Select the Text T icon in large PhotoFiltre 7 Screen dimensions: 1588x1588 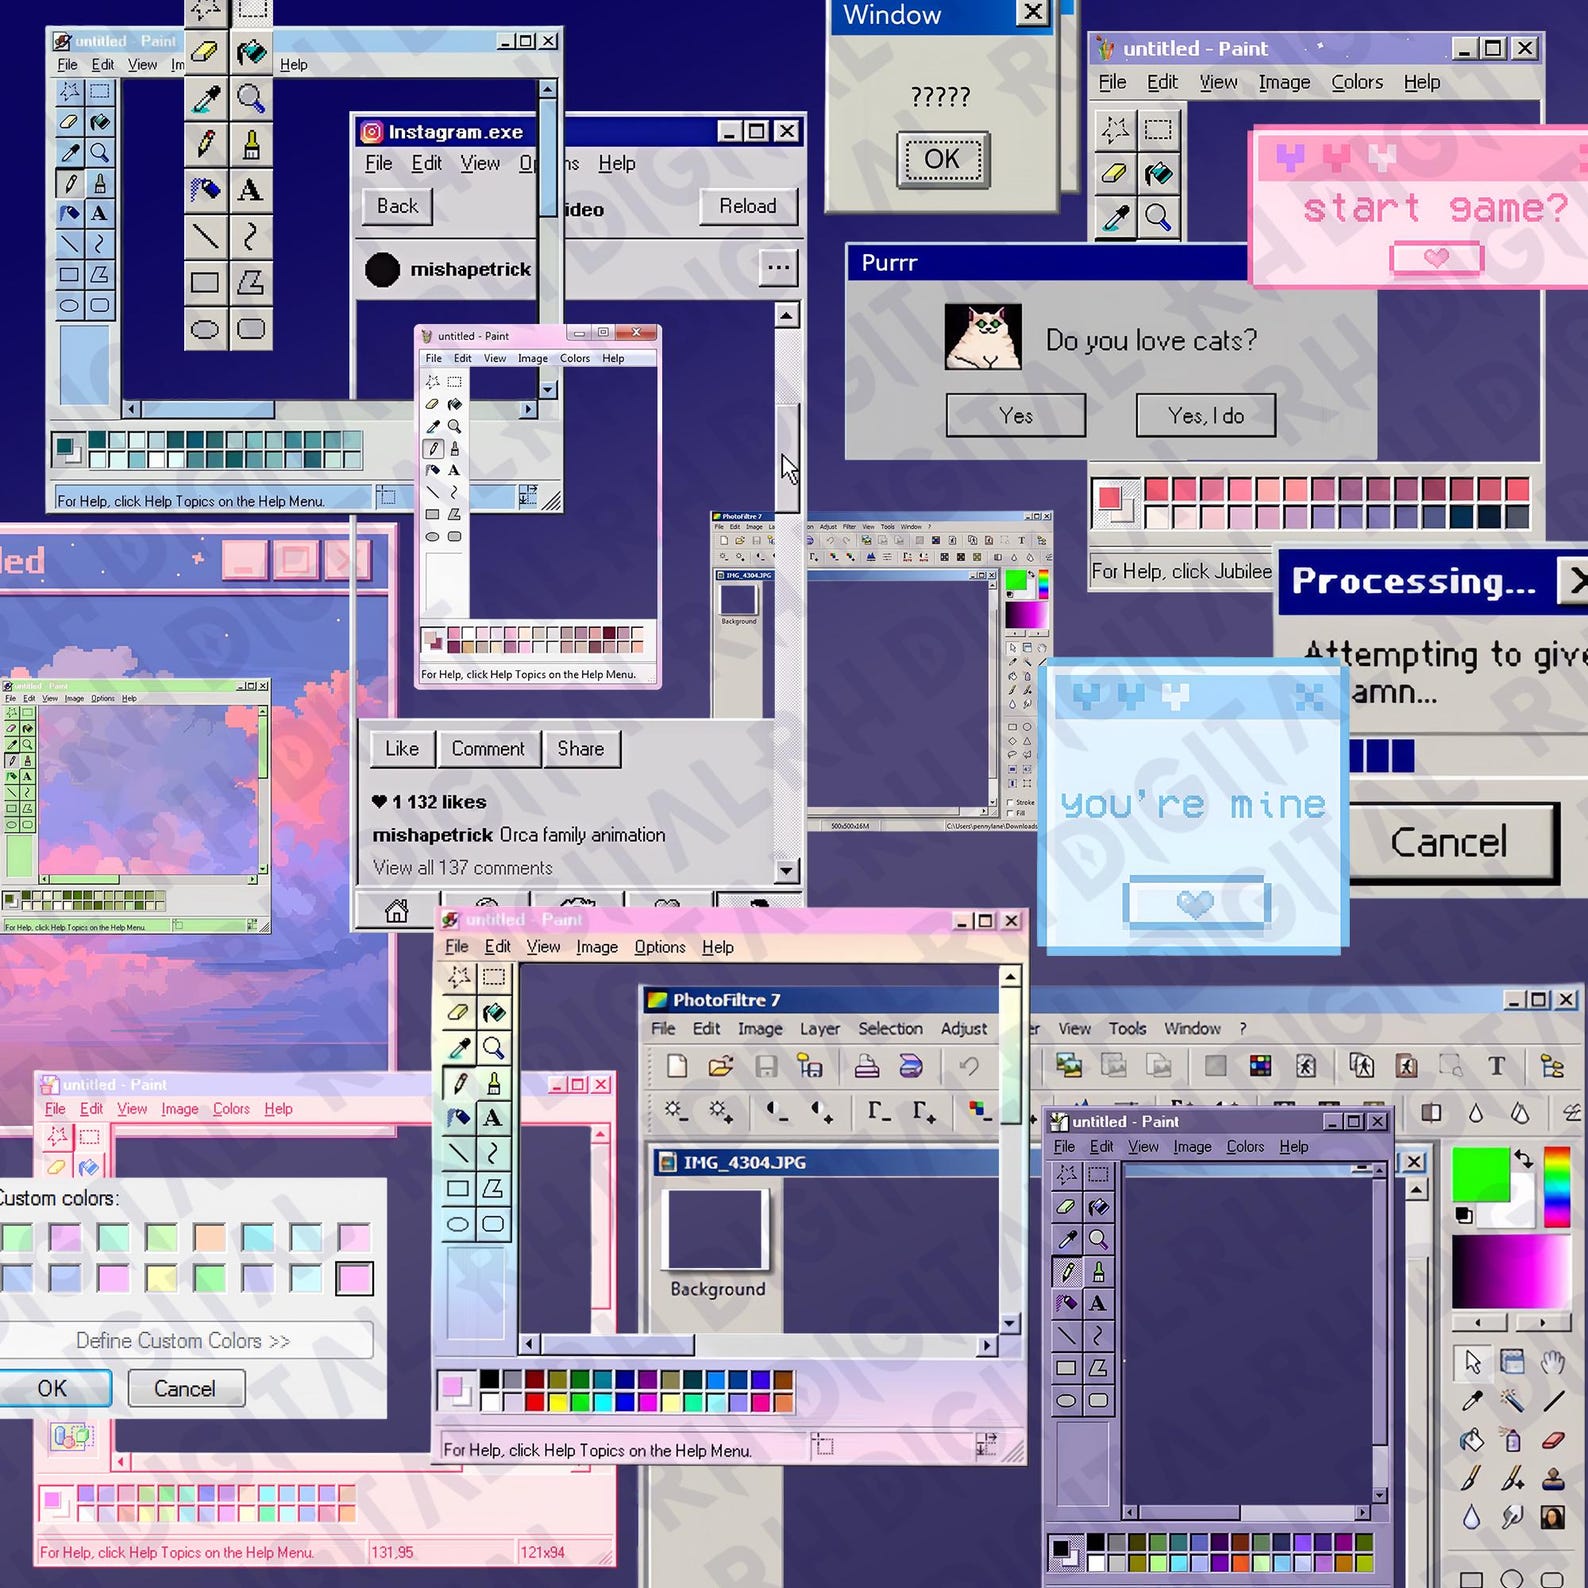pyautogui.click(x=1496, y=1066)
